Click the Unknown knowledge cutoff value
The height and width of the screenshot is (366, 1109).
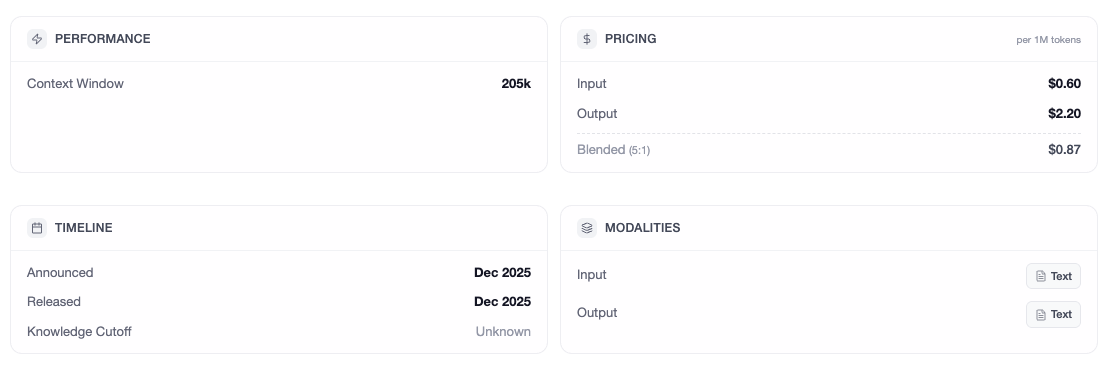(x=503, y=332)
